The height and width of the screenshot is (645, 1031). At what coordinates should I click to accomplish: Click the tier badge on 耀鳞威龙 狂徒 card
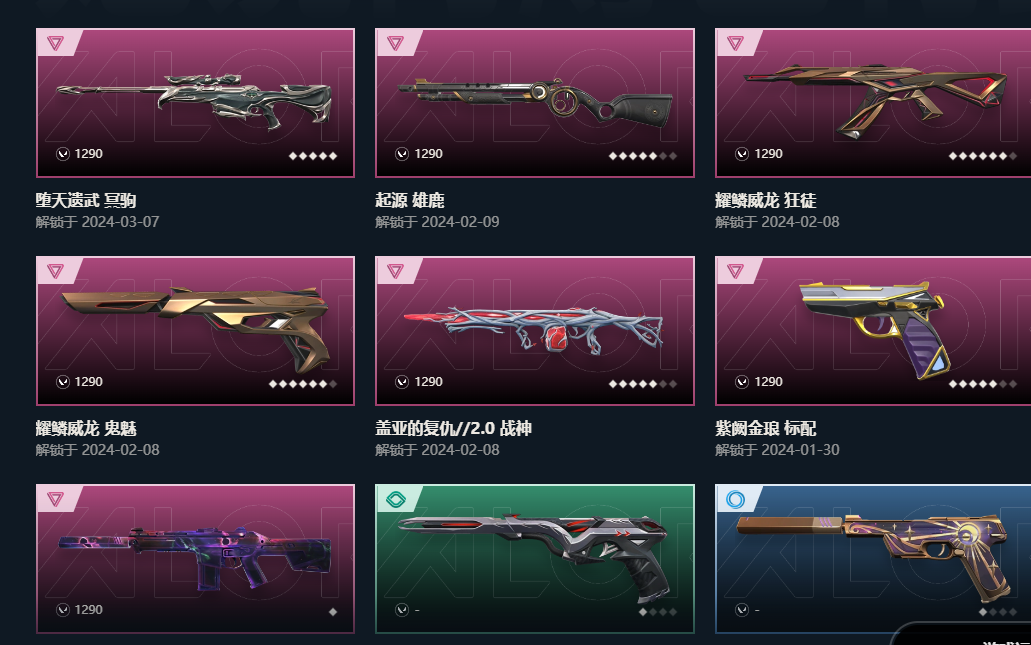[735, 43]
